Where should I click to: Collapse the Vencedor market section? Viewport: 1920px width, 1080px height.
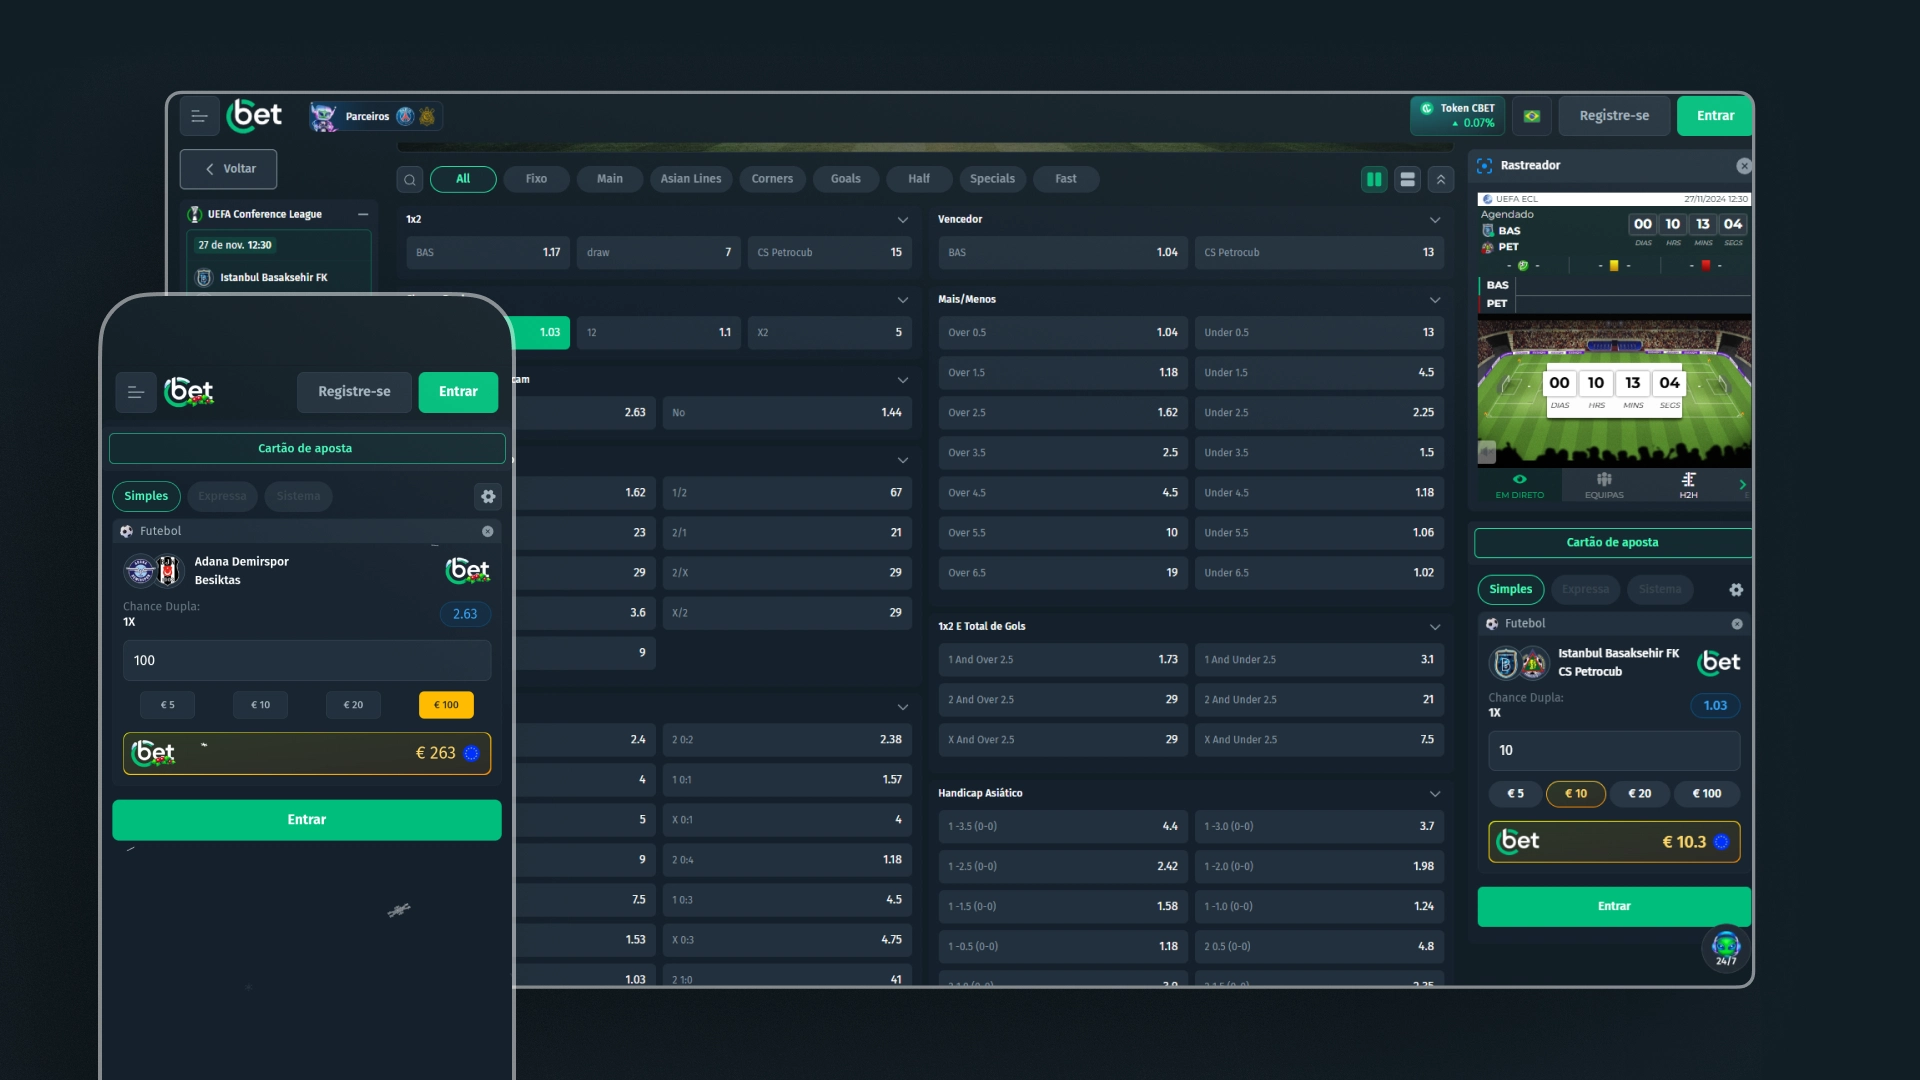[1435, 220]
